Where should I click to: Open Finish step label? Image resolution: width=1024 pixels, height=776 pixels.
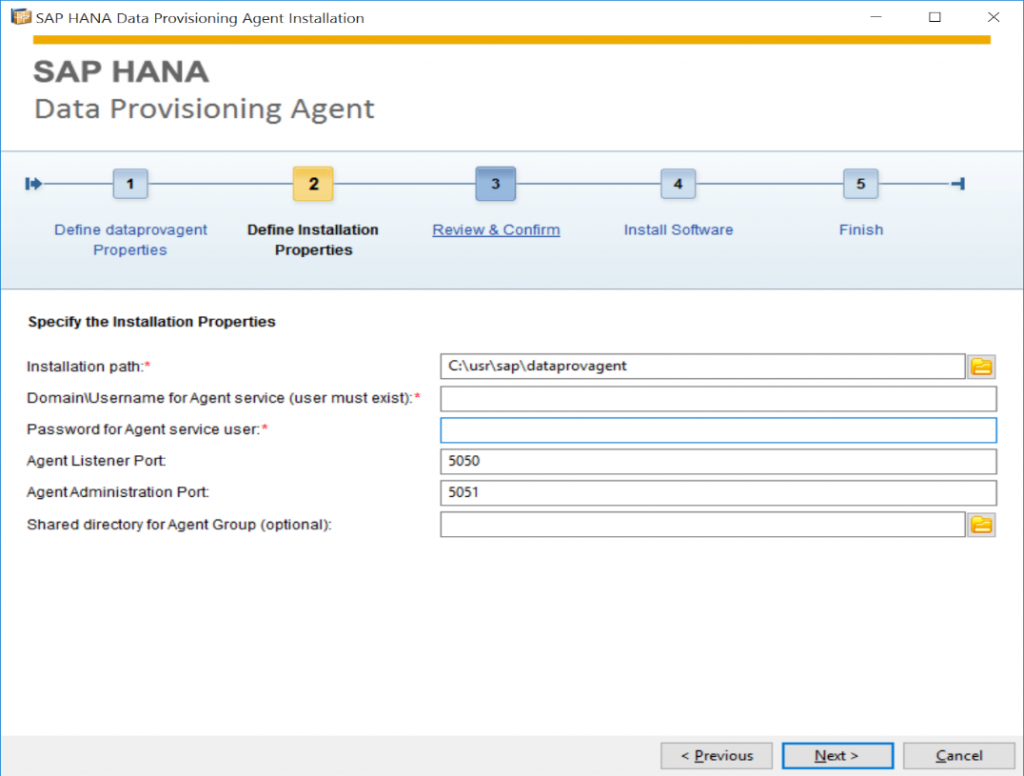click(x=861, y=230)
